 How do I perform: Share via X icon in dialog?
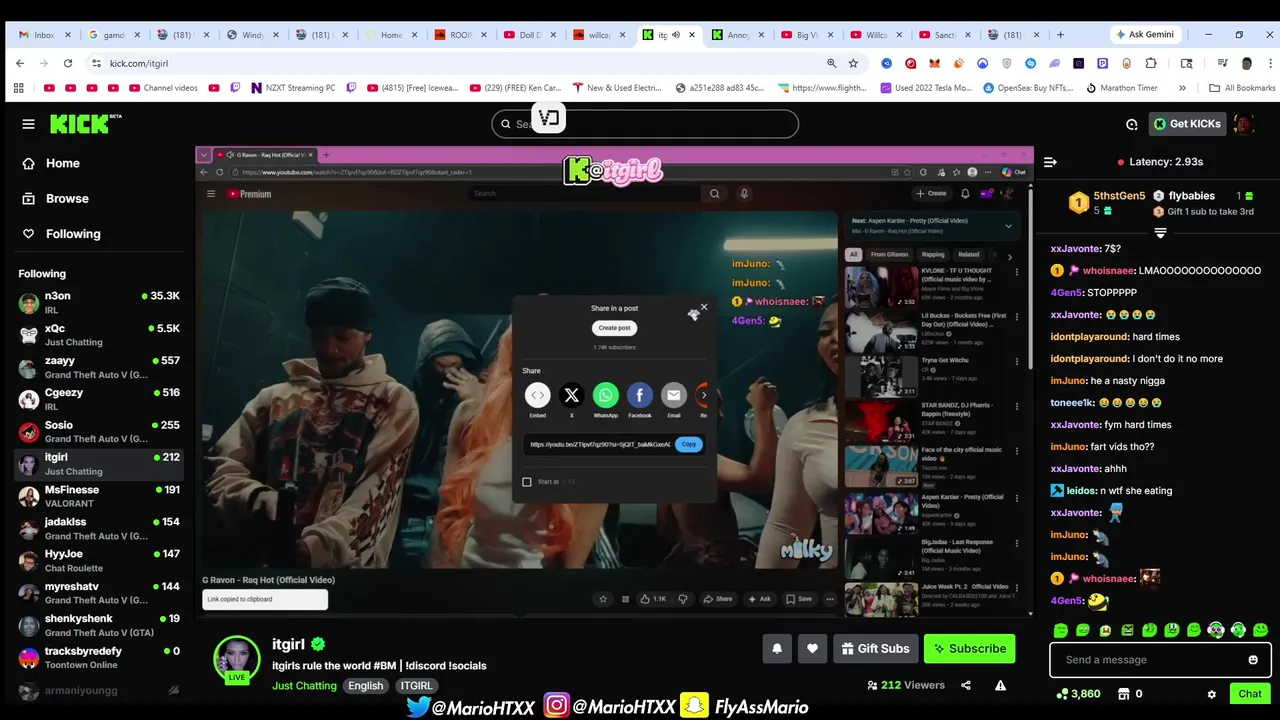click(571, 396)
